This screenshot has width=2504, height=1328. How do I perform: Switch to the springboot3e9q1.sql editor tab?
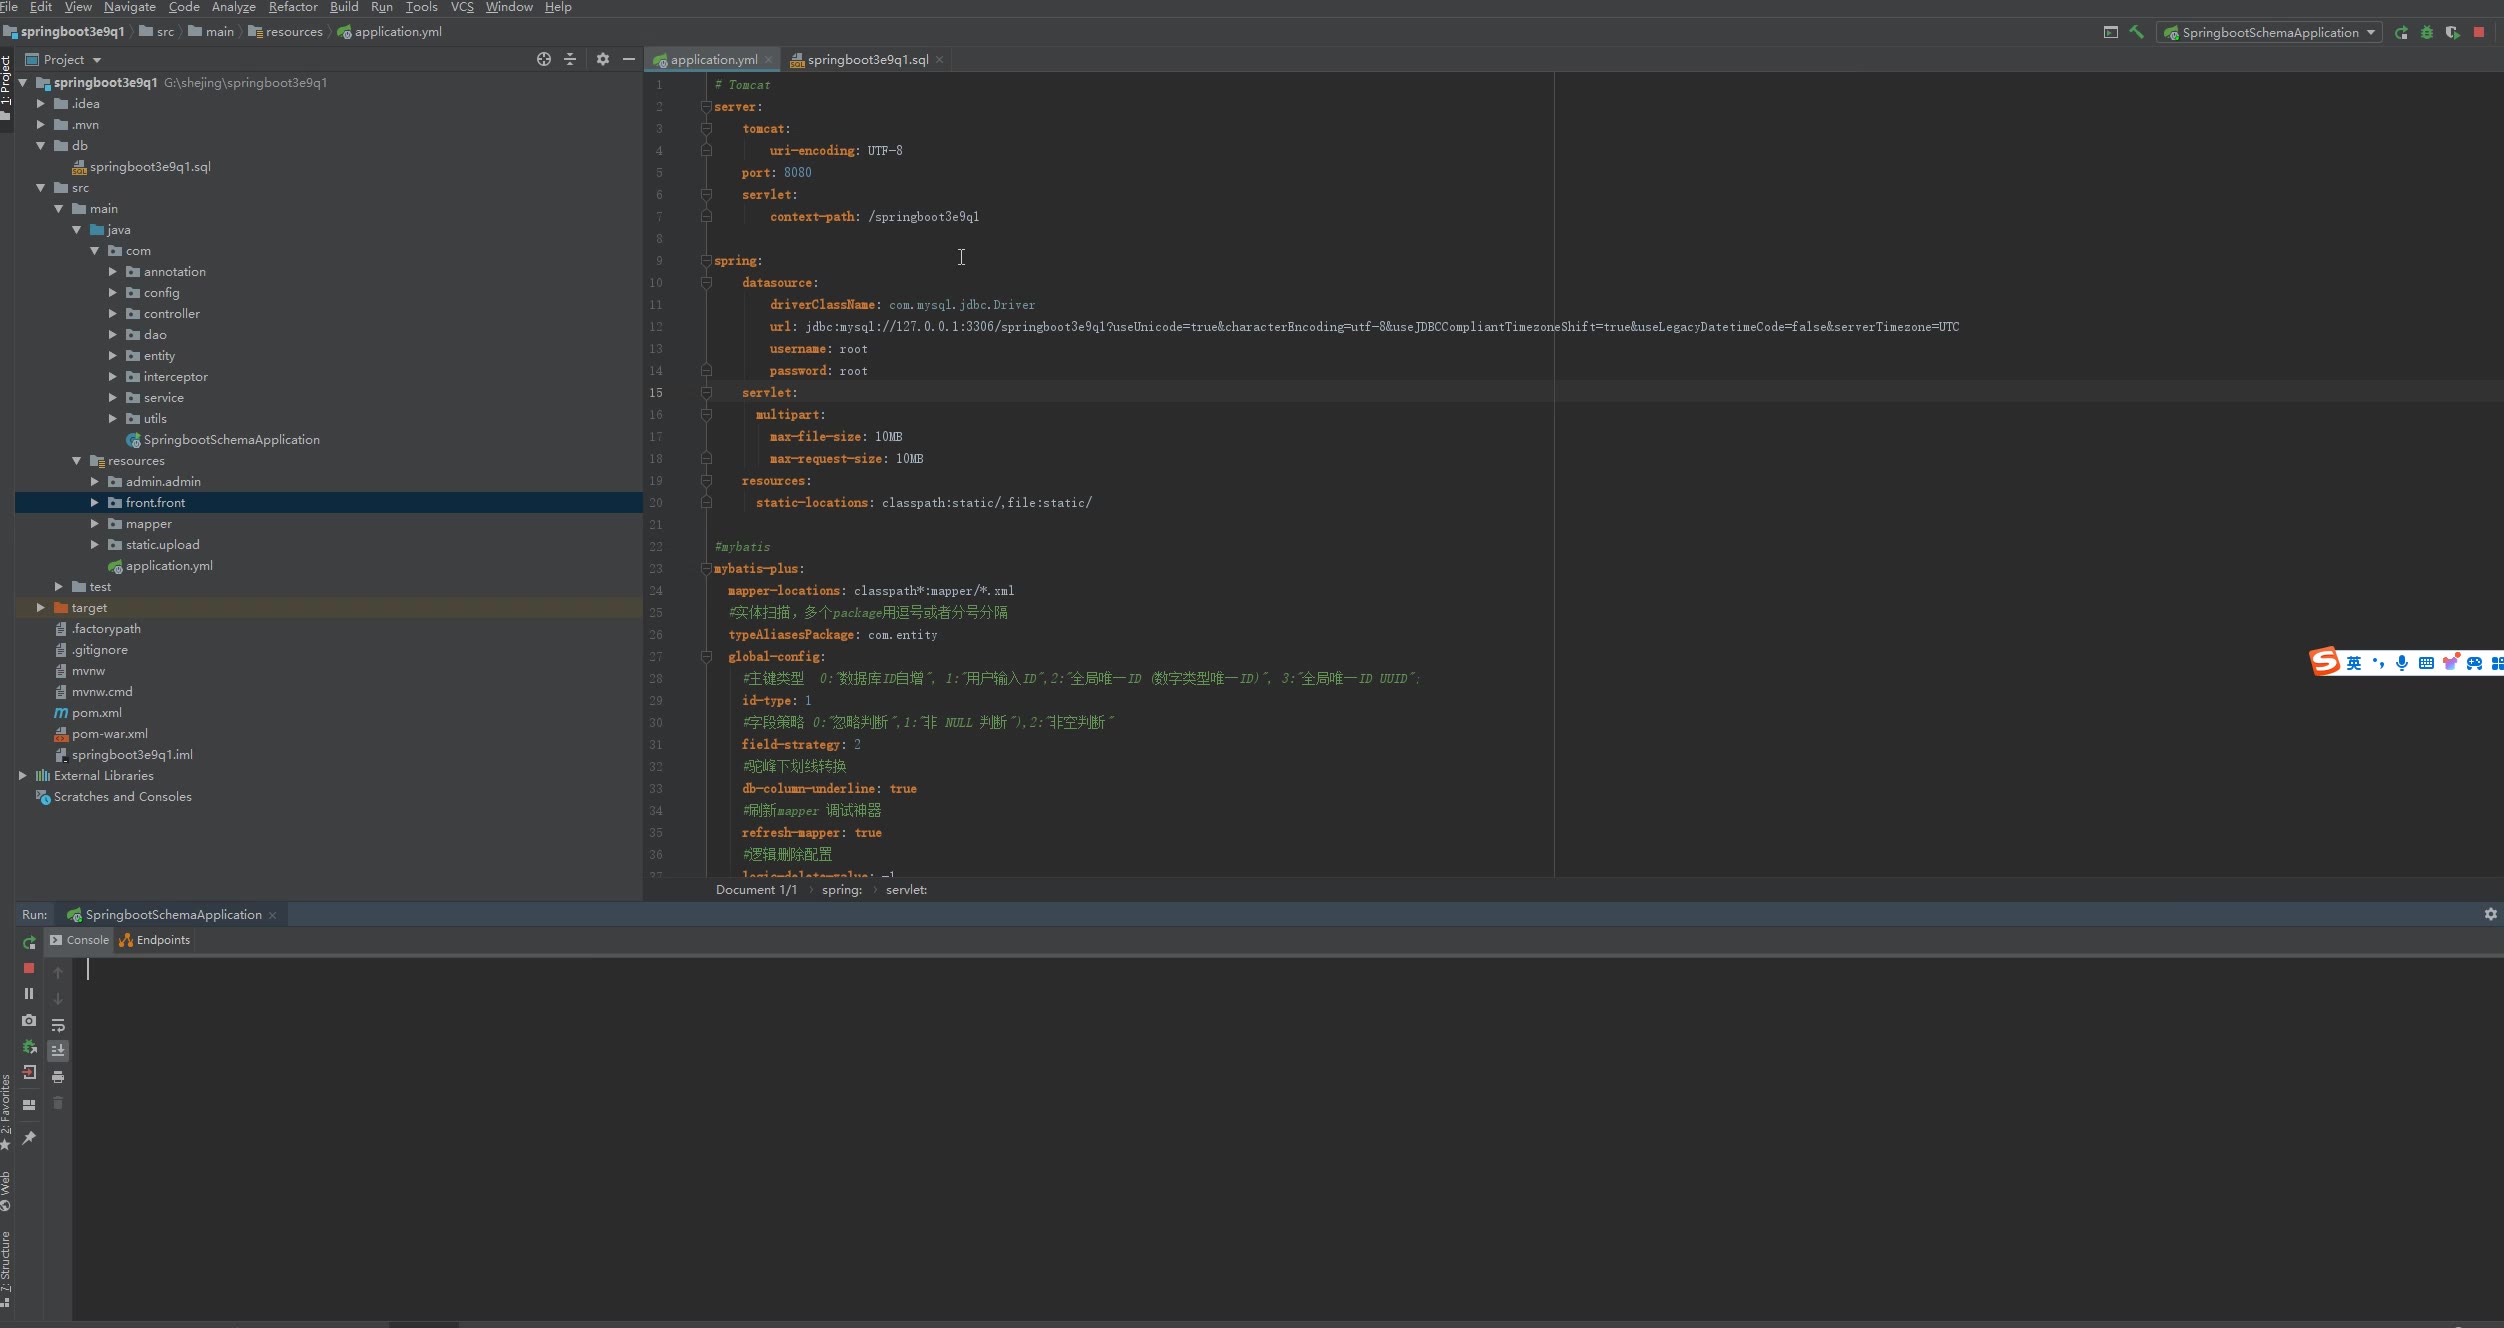[x=866, y=60]
